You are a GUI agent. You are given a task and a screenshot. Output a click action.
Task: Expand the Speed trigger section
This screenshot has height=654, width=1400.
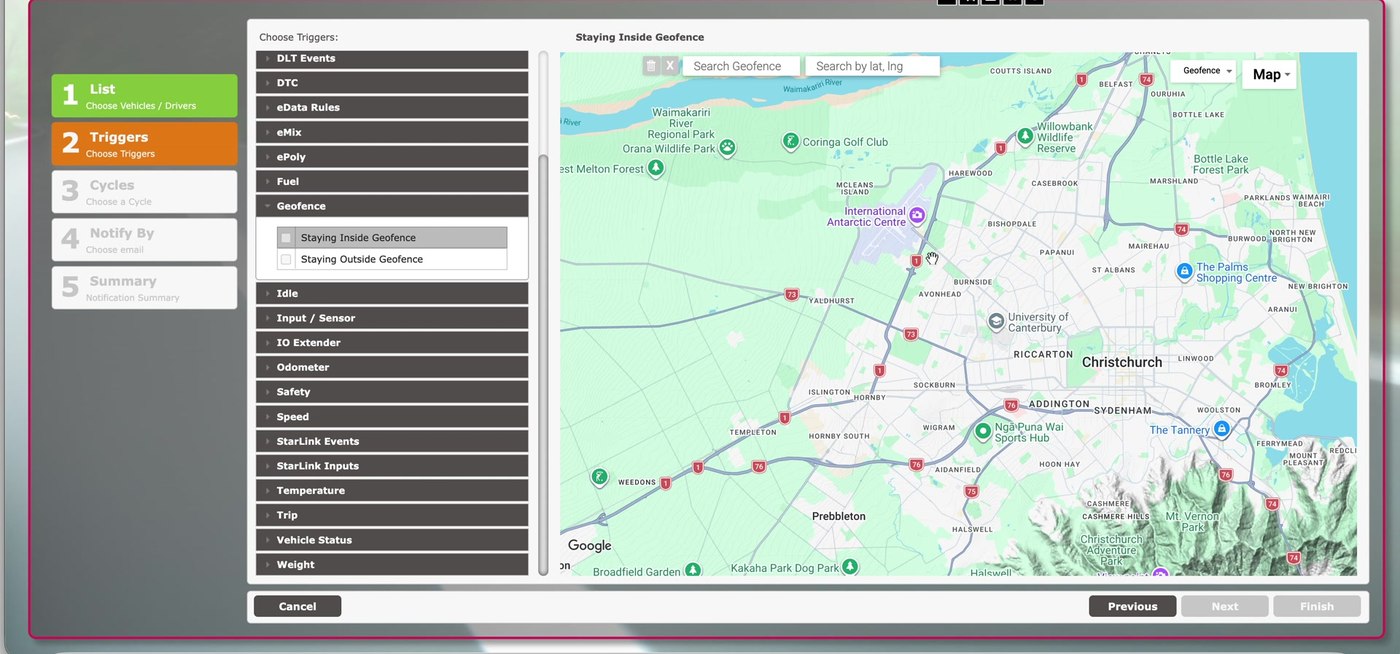pos(392,416)
